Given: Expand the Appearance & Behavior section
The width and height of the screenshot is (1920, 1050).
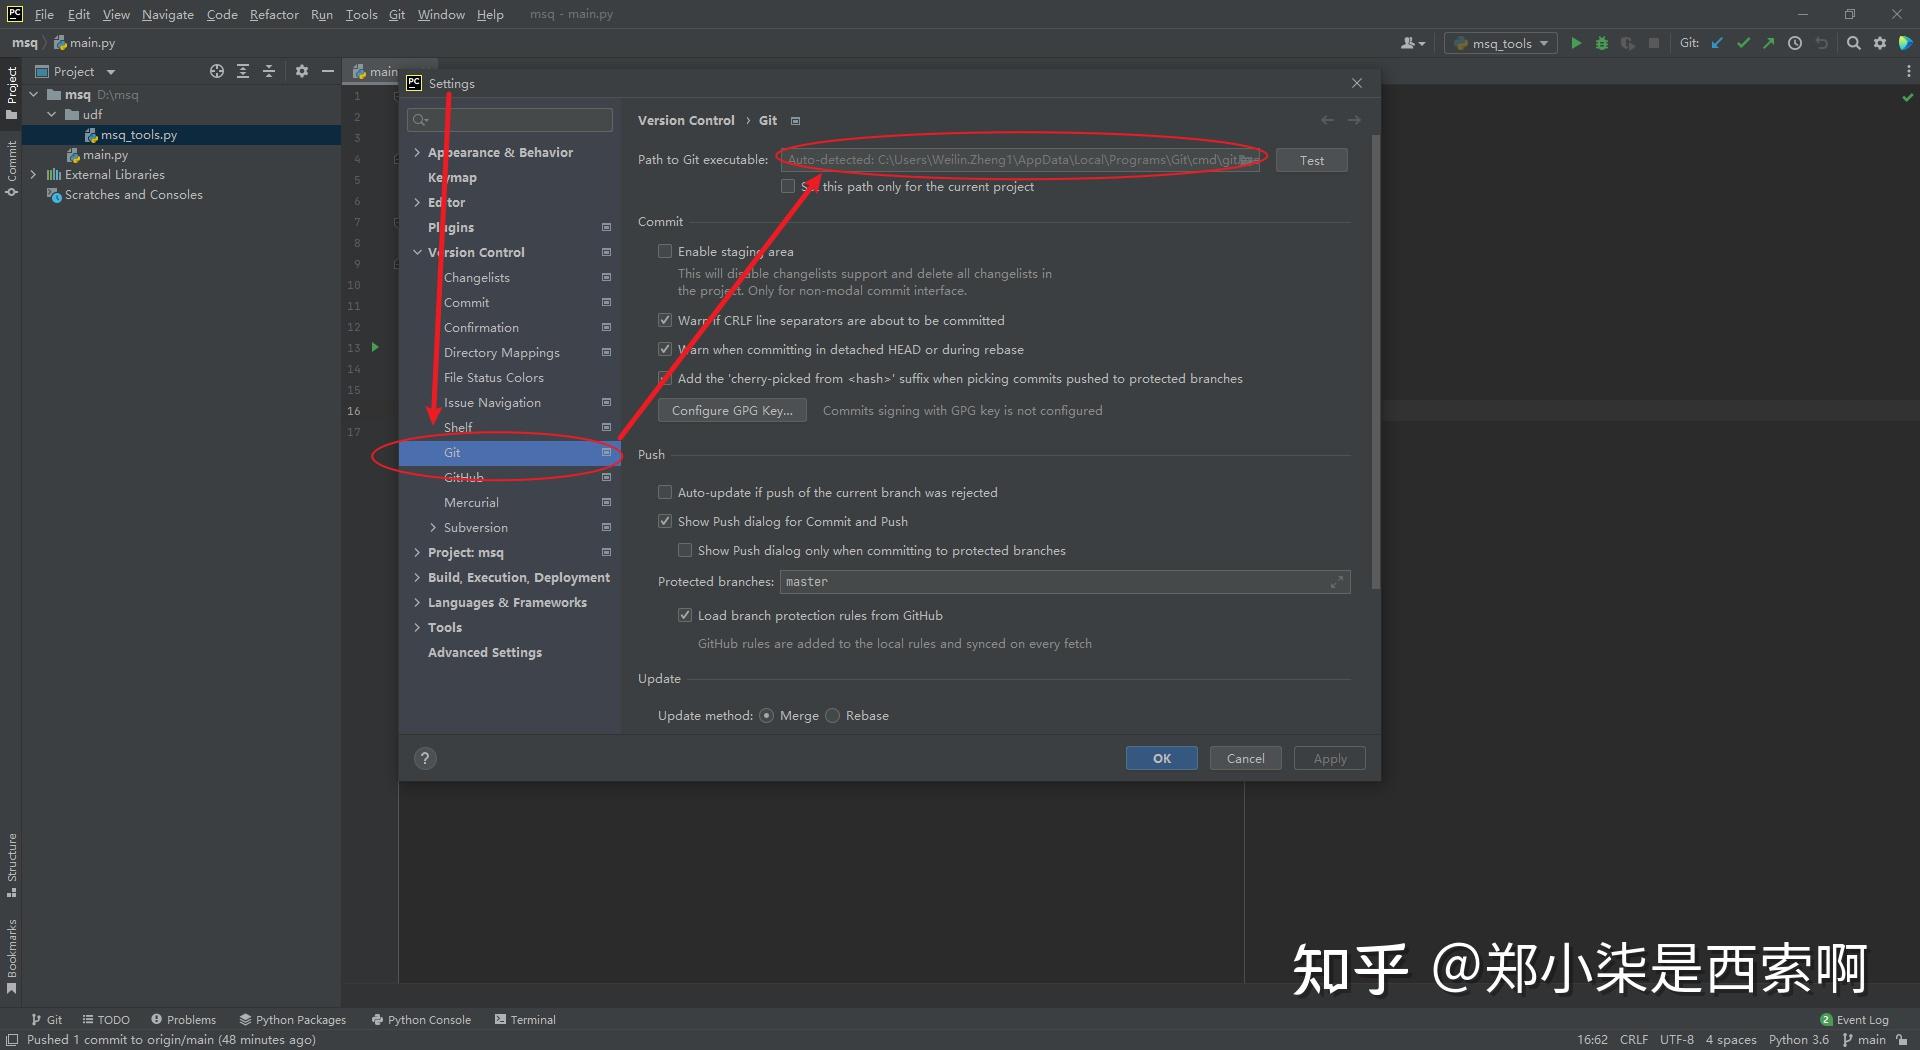Looking at the screenshot, I should (417, 152).
